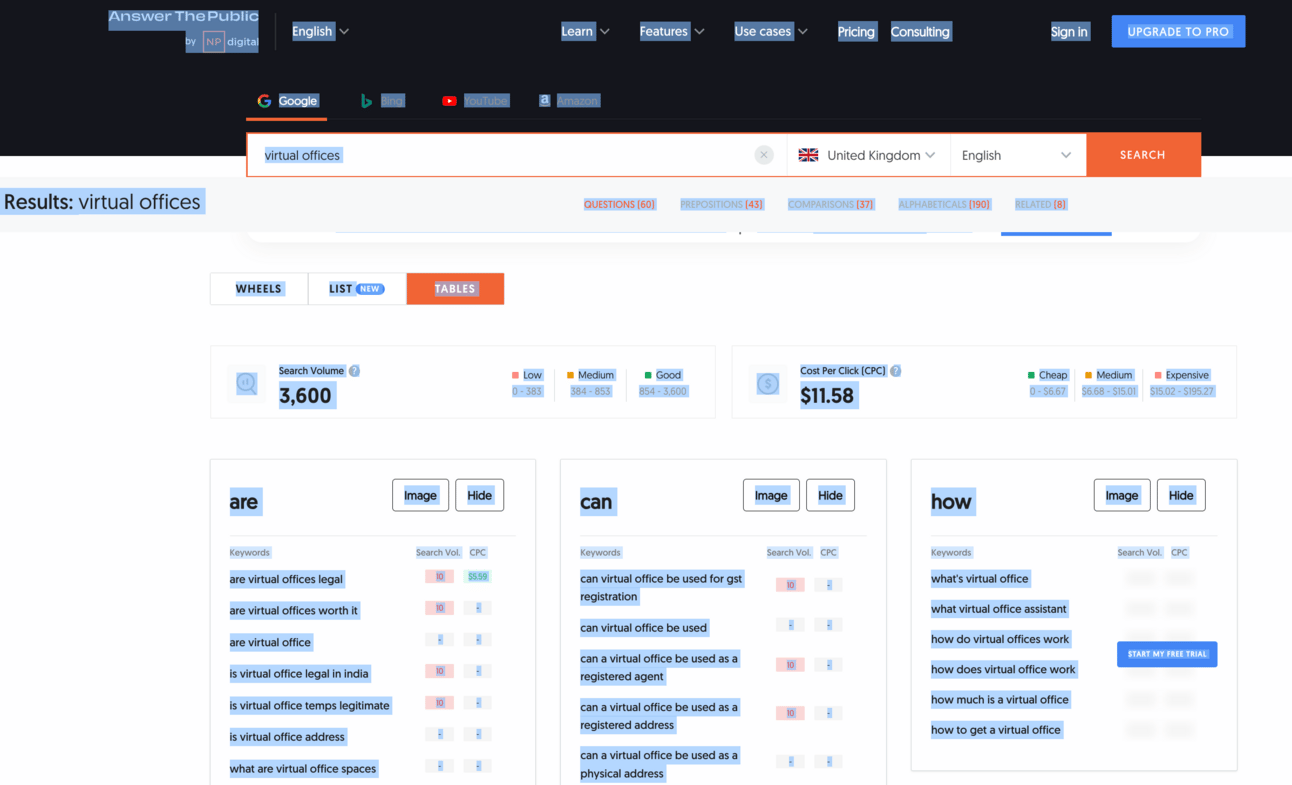The height and width of the screenshot is (785, 1292).
Task: Click the virtual offices search input
Action: pos(500,155)
